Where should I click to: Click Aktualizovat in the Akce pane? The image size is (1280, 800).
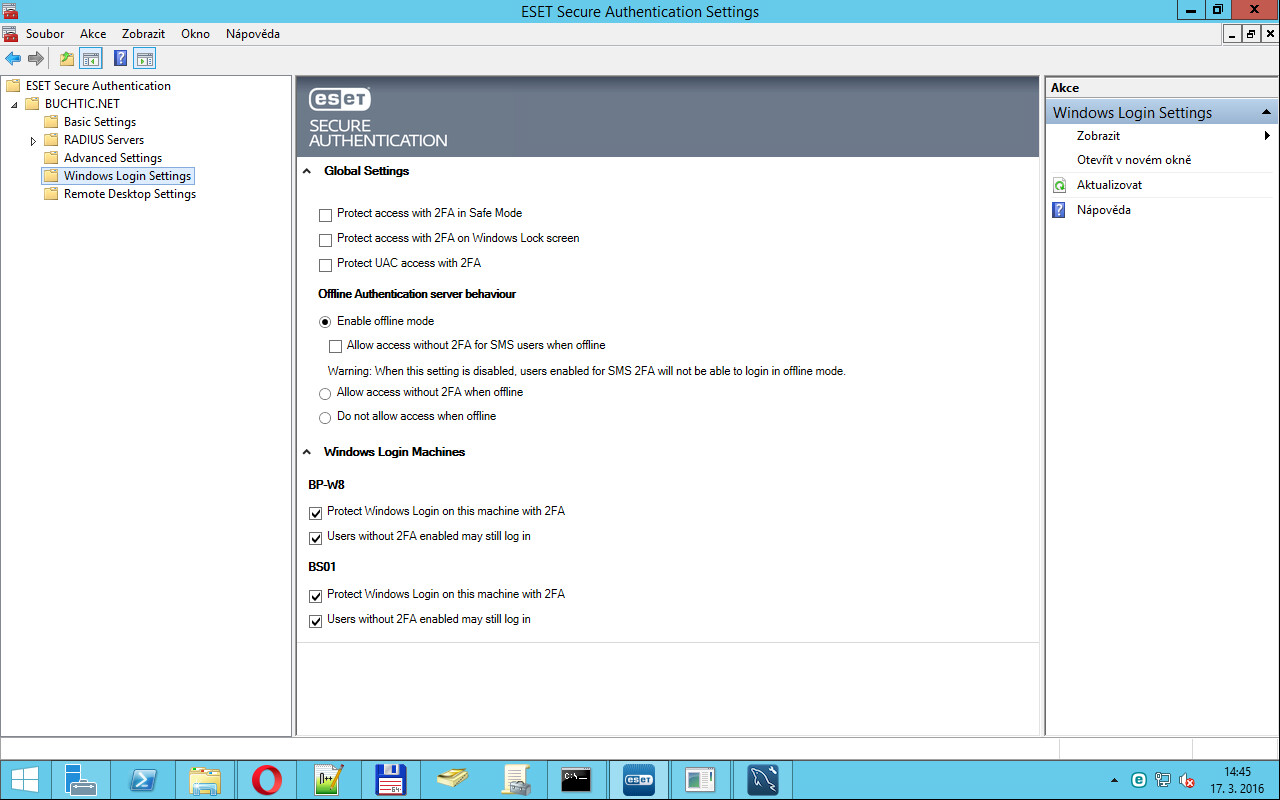pyautogui.click(x=1109, y=185)
